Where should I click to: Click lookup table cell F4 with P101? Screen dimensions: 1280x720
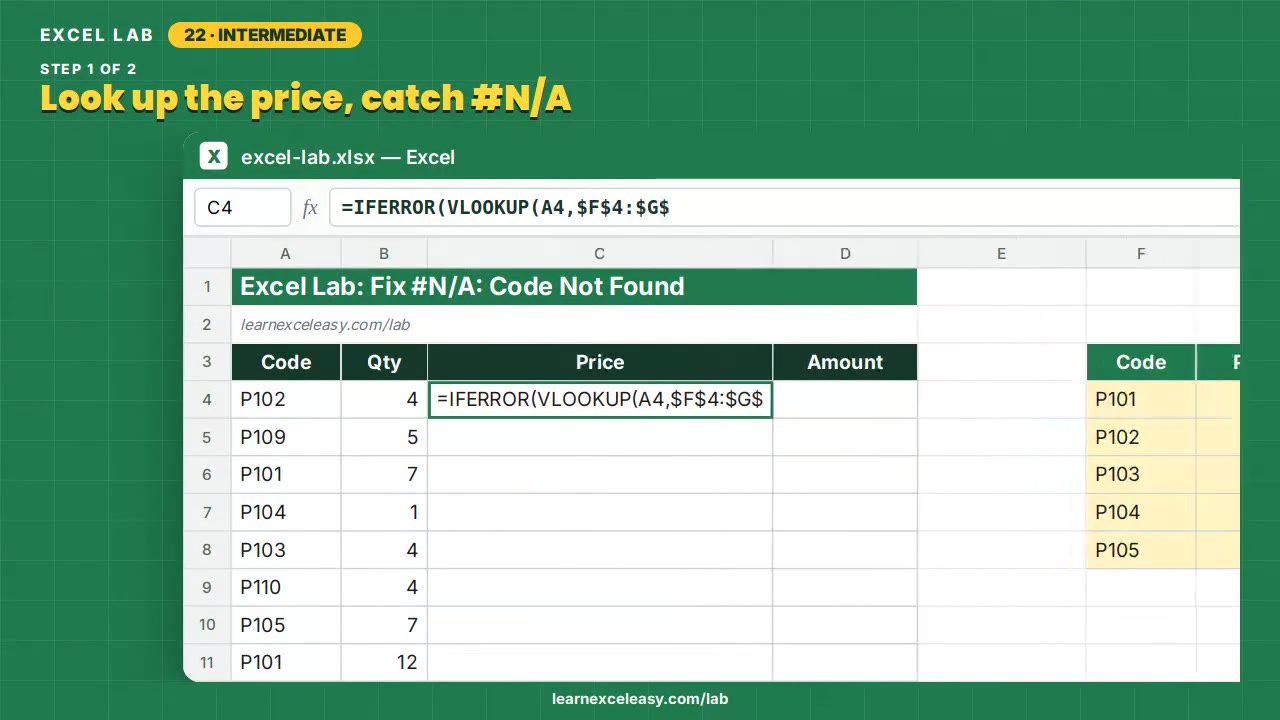(1141, 399)
